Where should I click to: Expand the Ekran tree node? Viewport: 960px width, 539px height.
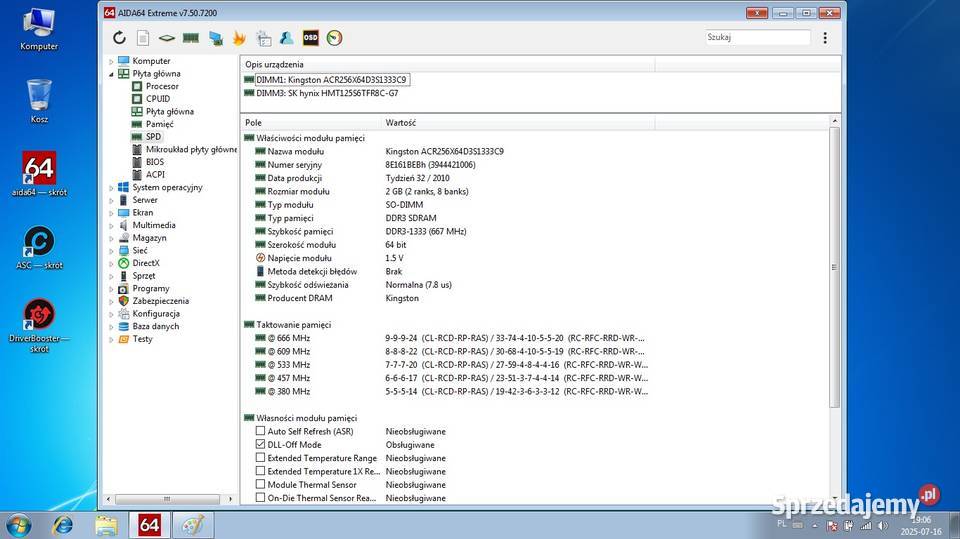pyautogui.click(x=111, y=213)
